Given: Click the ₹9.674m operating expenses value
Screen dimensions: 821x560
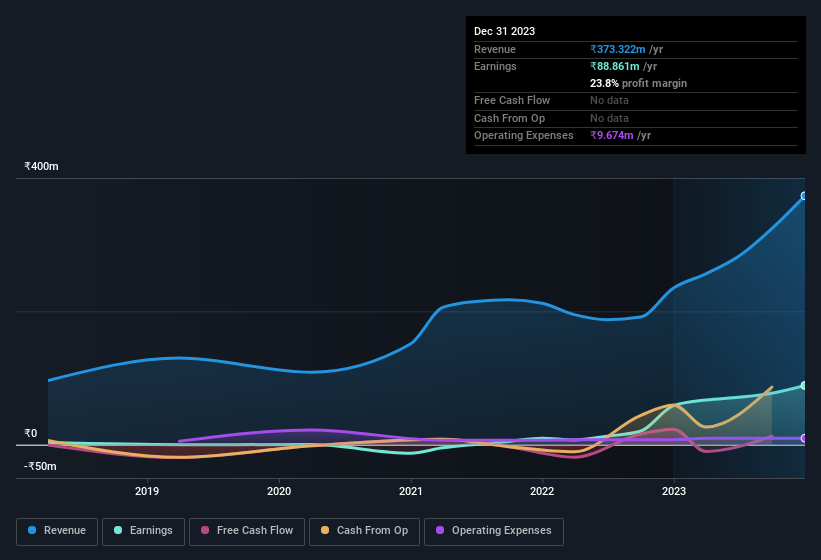Looking at the screenshot, I should click(x=612, y=136).
